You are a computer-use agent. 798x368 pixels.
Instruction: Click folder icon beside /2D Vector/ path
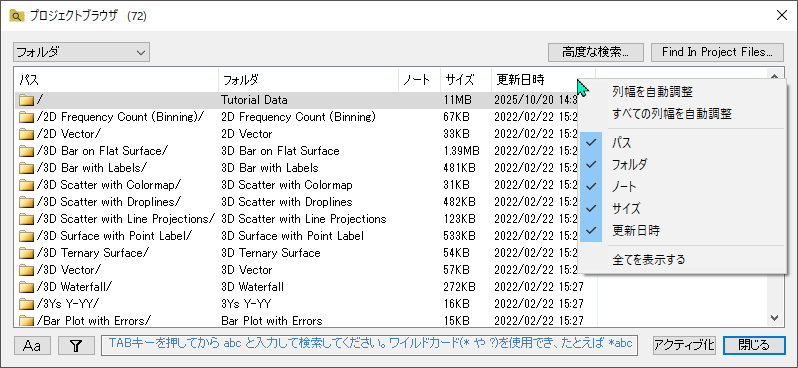pos(26,134)
